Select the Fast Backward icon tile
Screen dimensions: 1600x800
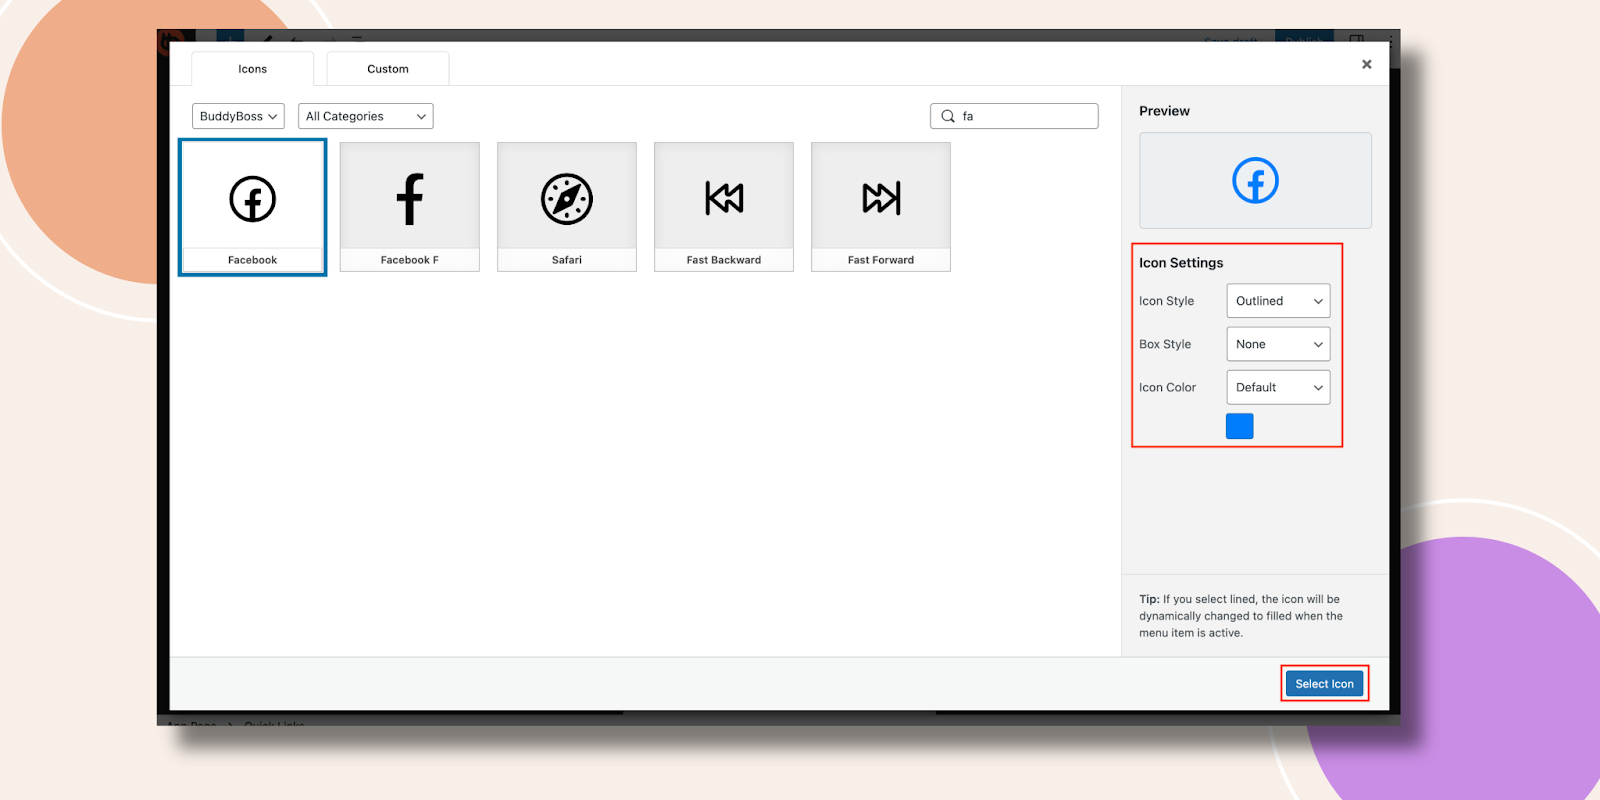coord(724,207)
